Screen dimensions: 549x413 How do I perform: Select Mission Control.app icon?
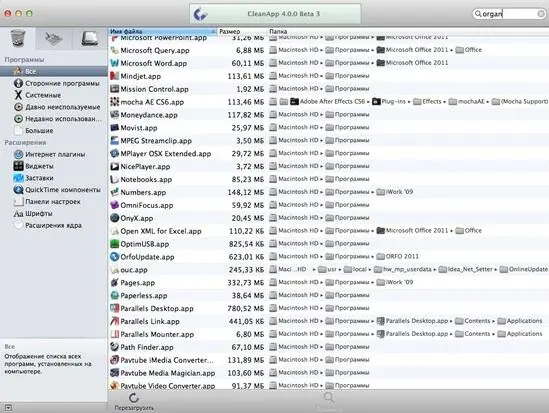coord(114,89)
